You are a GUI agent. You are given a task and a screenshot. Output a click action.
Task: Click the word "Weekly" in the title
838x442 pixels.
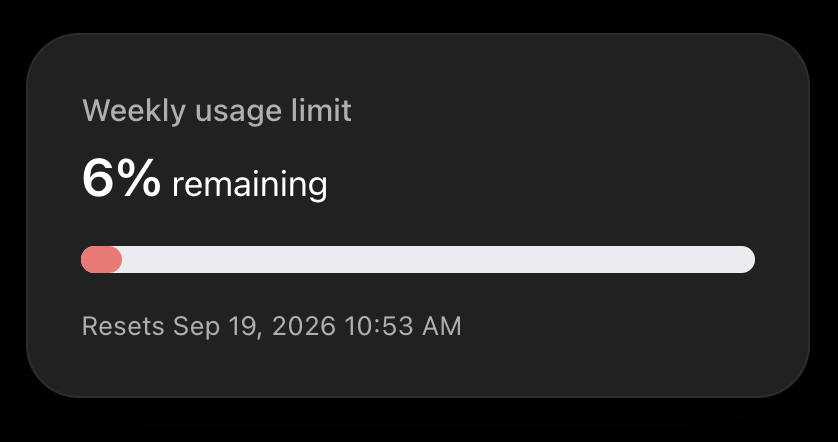(134, 111)
